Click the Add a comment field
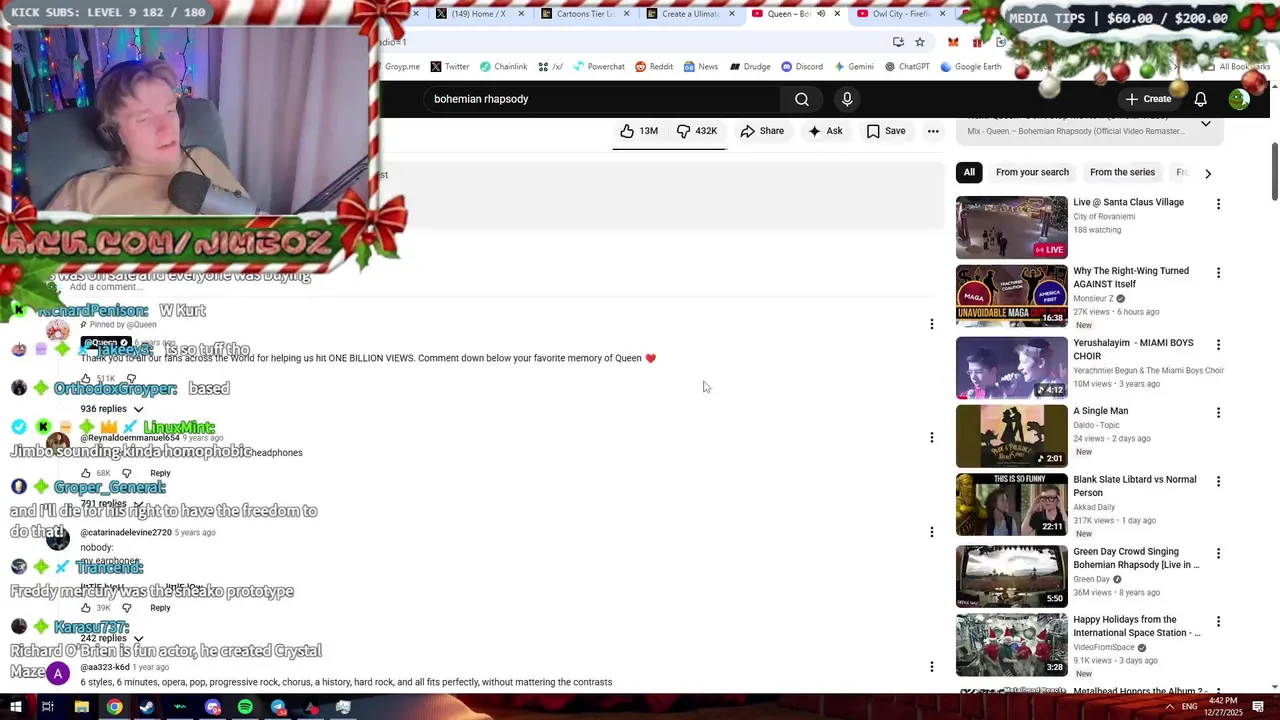Image resolution: width=1280 pixels, height=720 pixels. pyautogui.click(x=500, y=287)
